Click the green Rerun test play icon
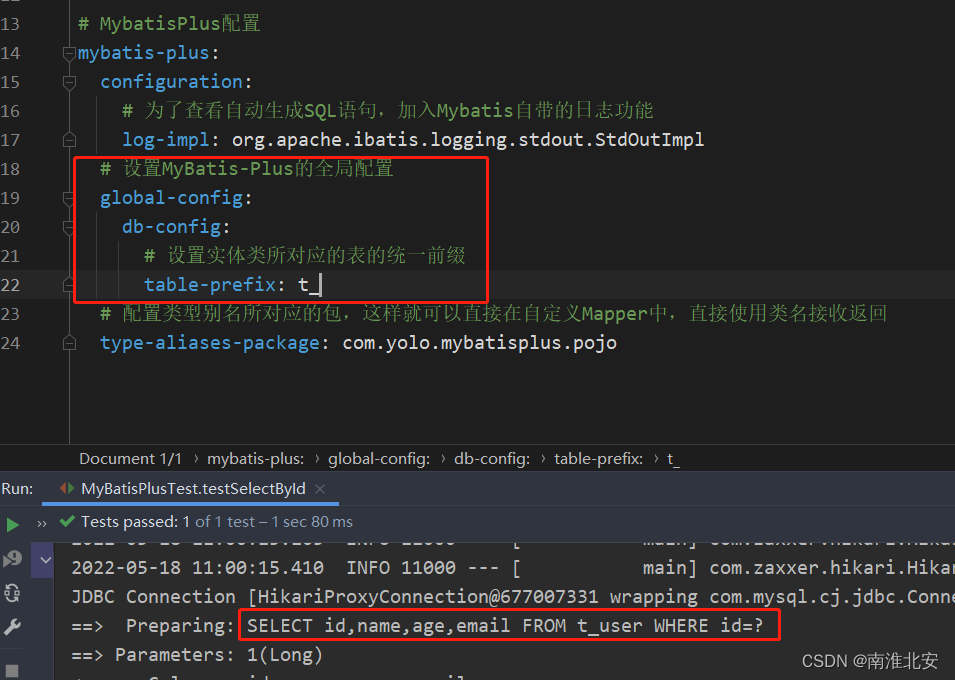The height and width of the screenshot is (680, 955). coord(12,524)
